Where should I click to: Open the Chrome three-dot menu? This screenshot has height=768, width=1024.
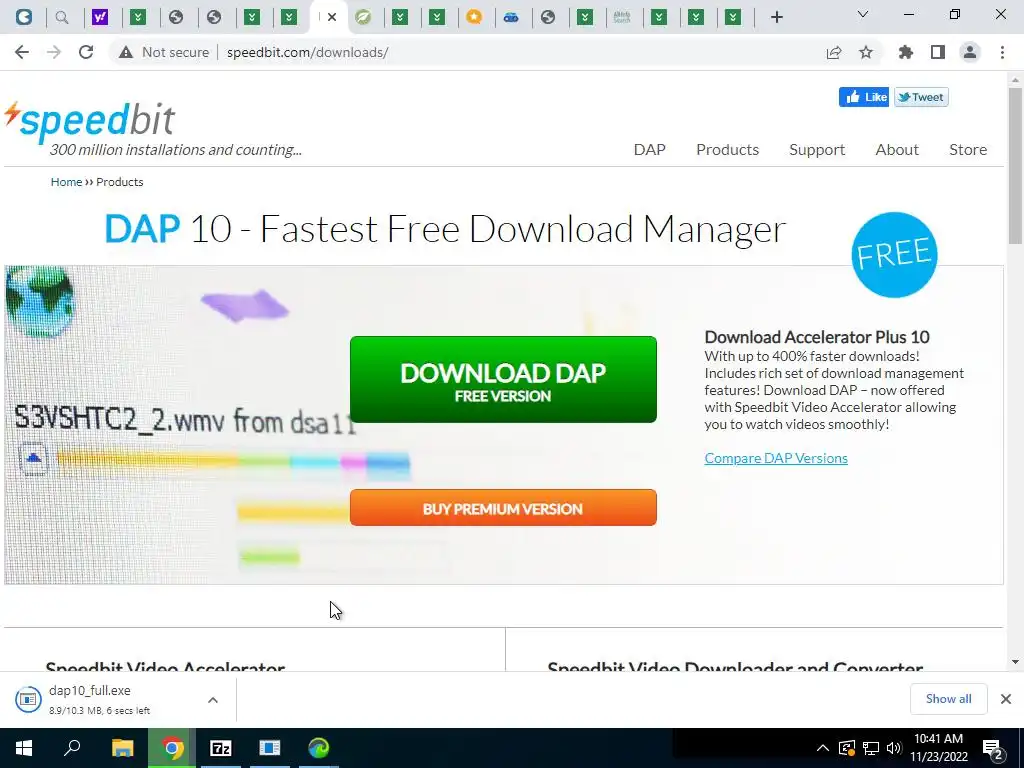pos(1002,52)
